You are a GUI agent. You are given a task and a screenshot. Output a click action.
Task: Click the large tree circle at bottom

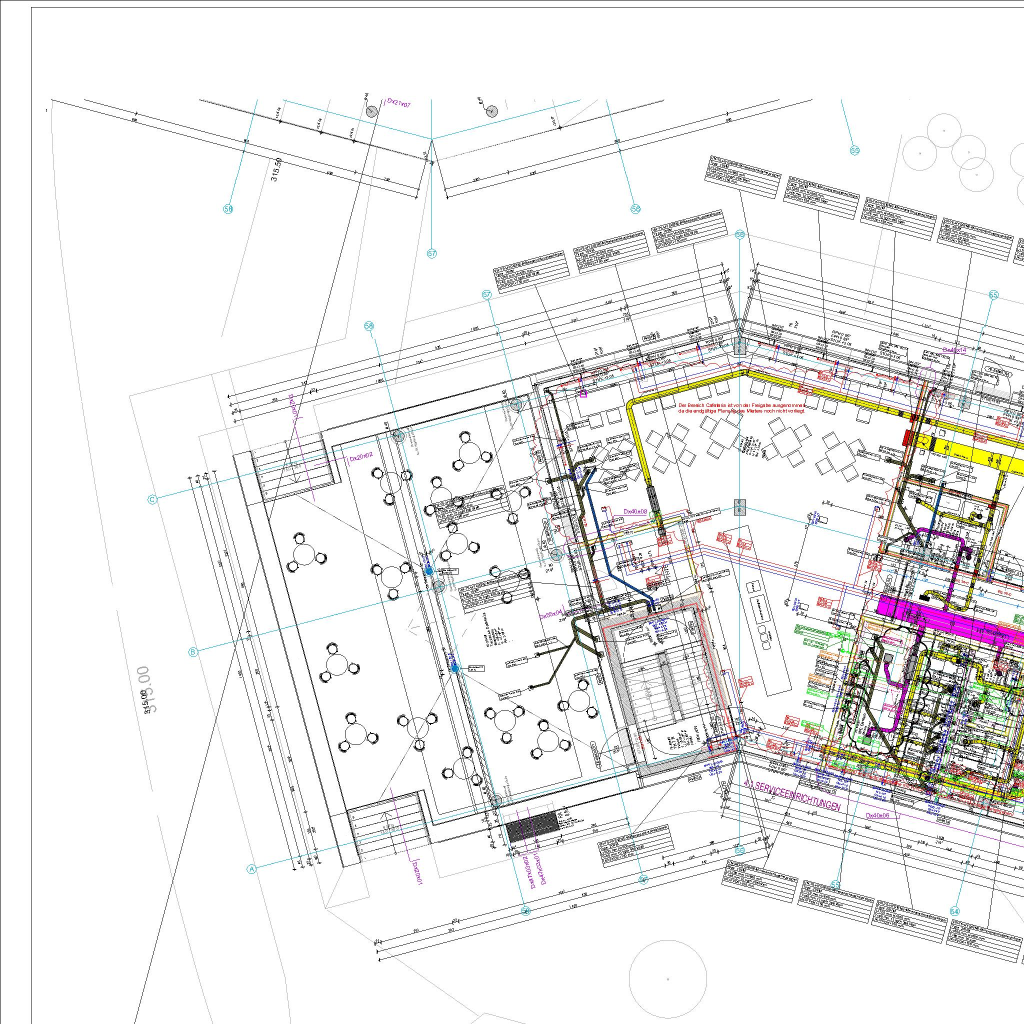coord(667,979)
